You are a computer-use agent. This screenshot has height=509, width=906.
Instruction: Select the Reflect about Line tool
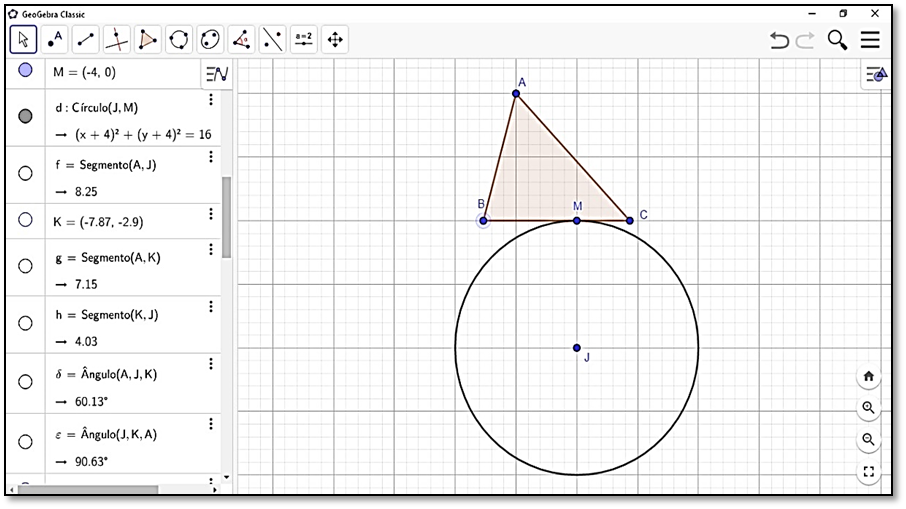(273, 39)
